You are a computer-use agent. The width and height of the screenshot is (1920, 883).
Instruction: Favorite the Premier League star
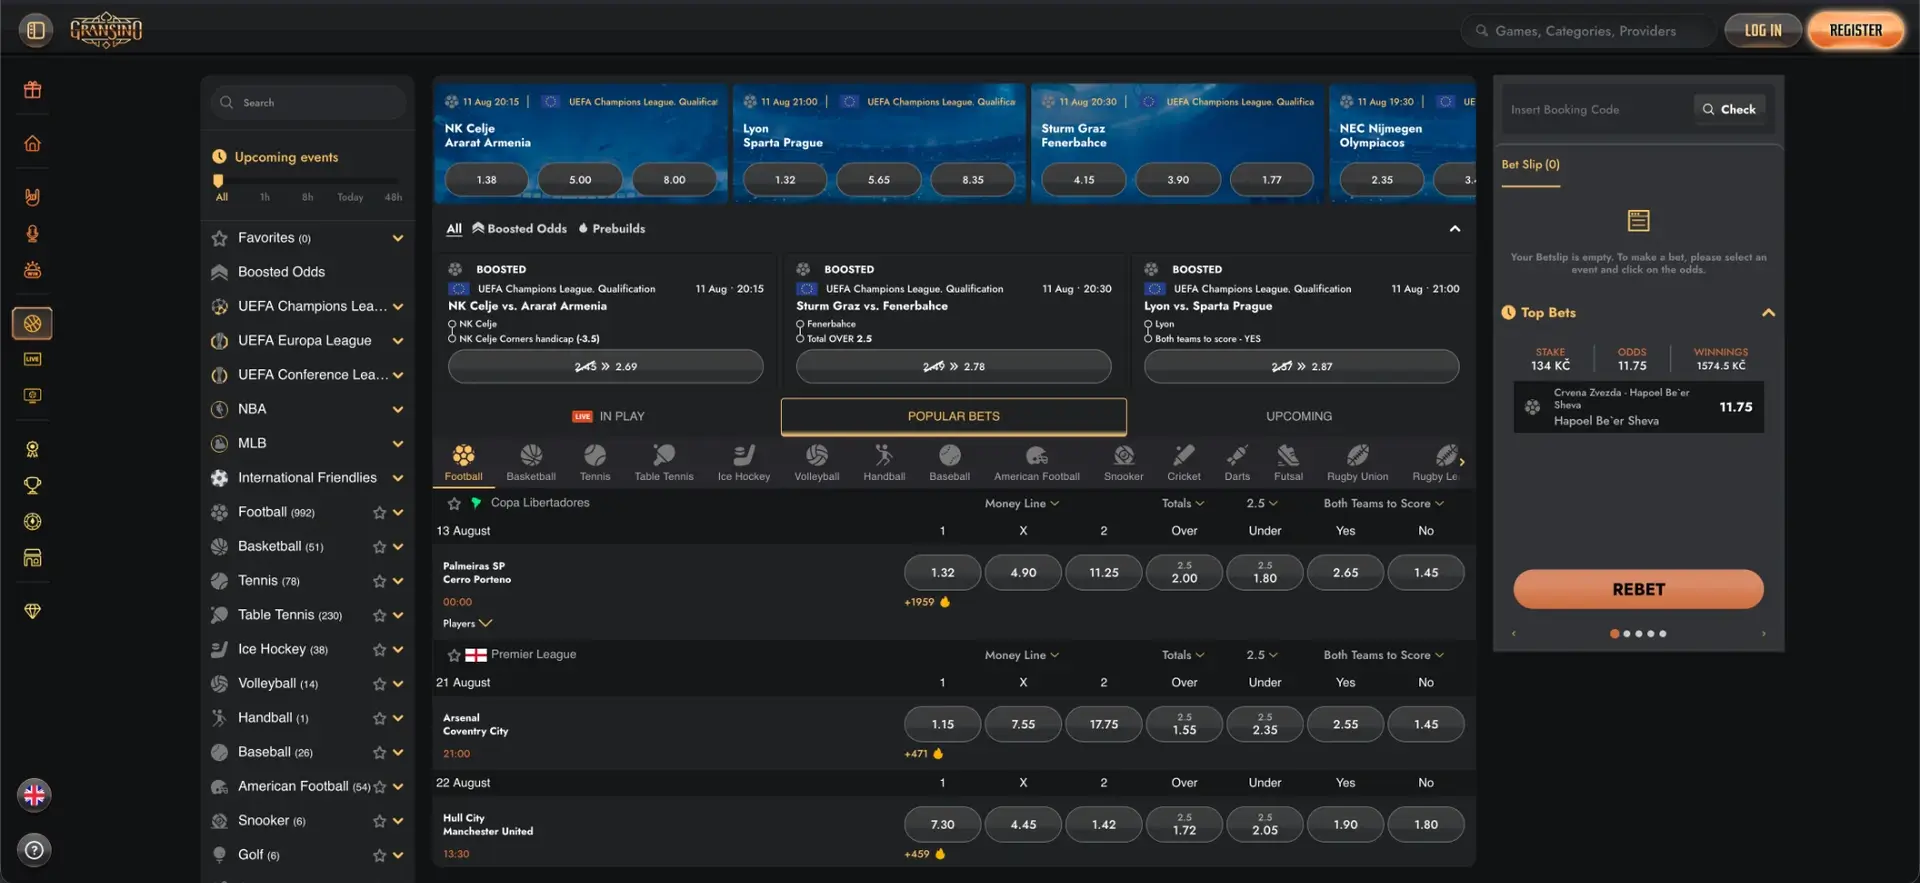point(454,655)
